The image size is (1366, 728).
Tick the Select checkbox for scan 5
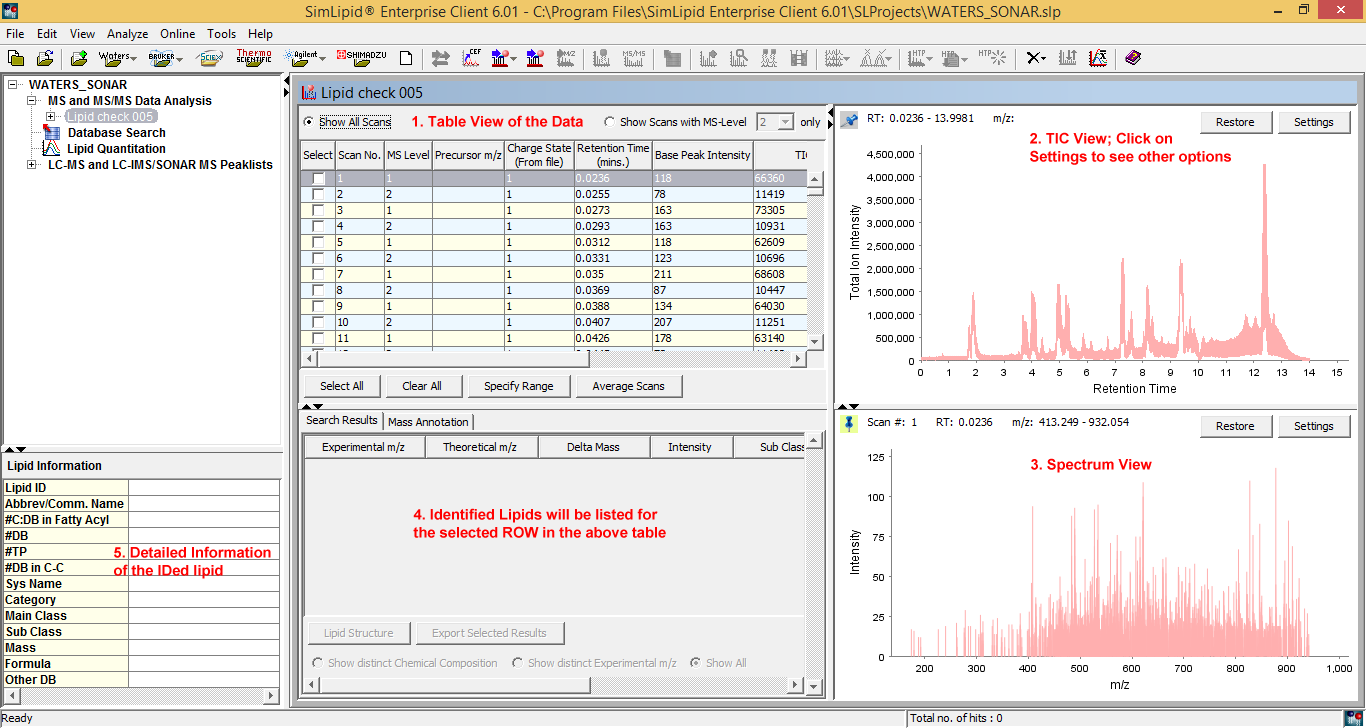click(x=318, y=242)
